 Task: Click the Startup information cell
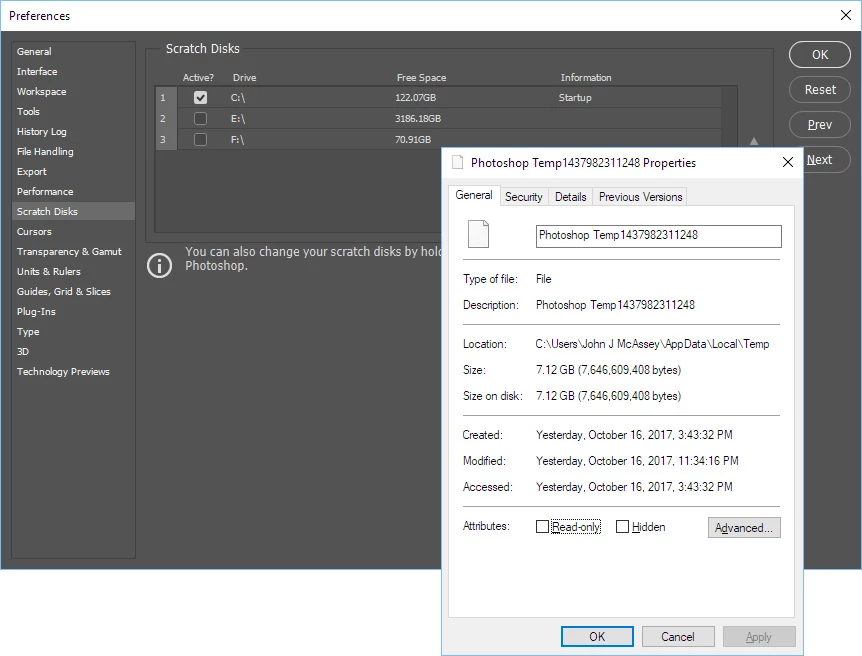[575, 97]
